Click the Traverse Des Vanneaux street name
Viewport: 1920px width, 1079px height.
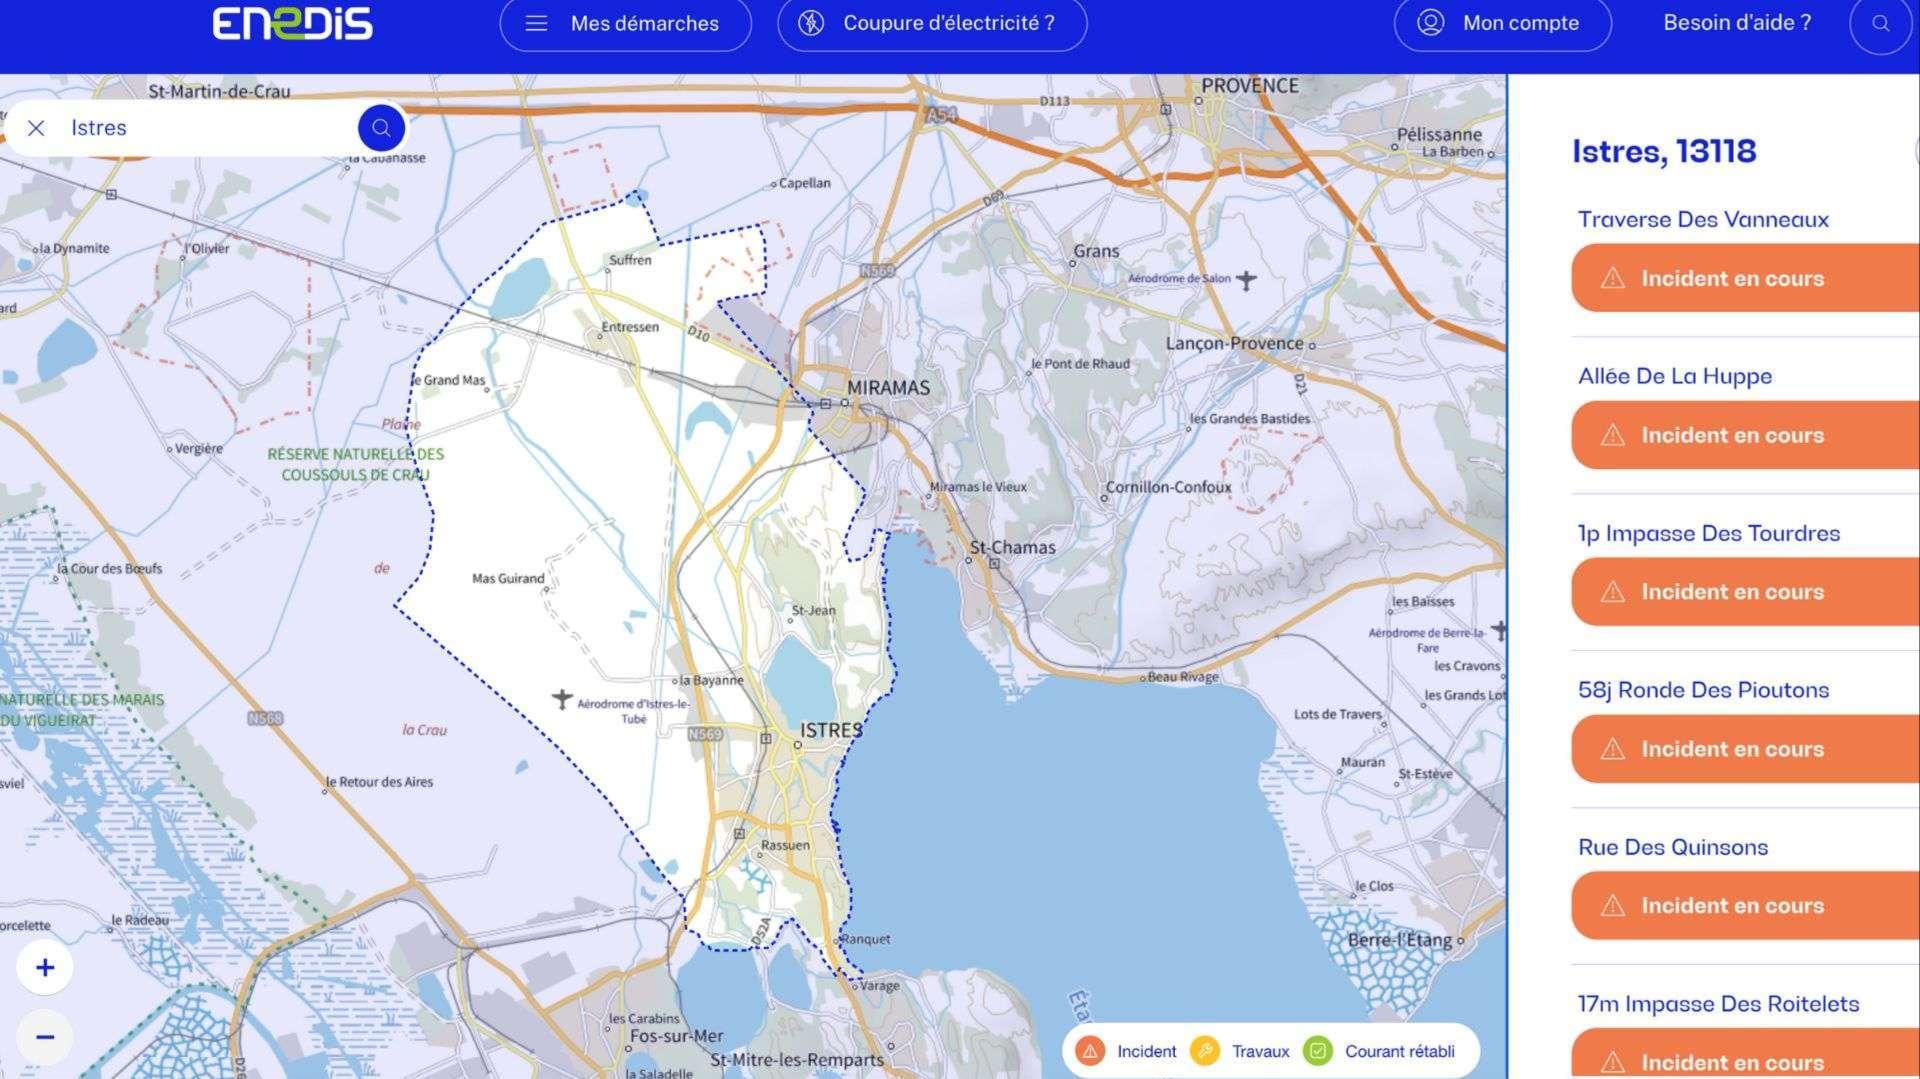pyautogui.click(x=1703, y=220)
